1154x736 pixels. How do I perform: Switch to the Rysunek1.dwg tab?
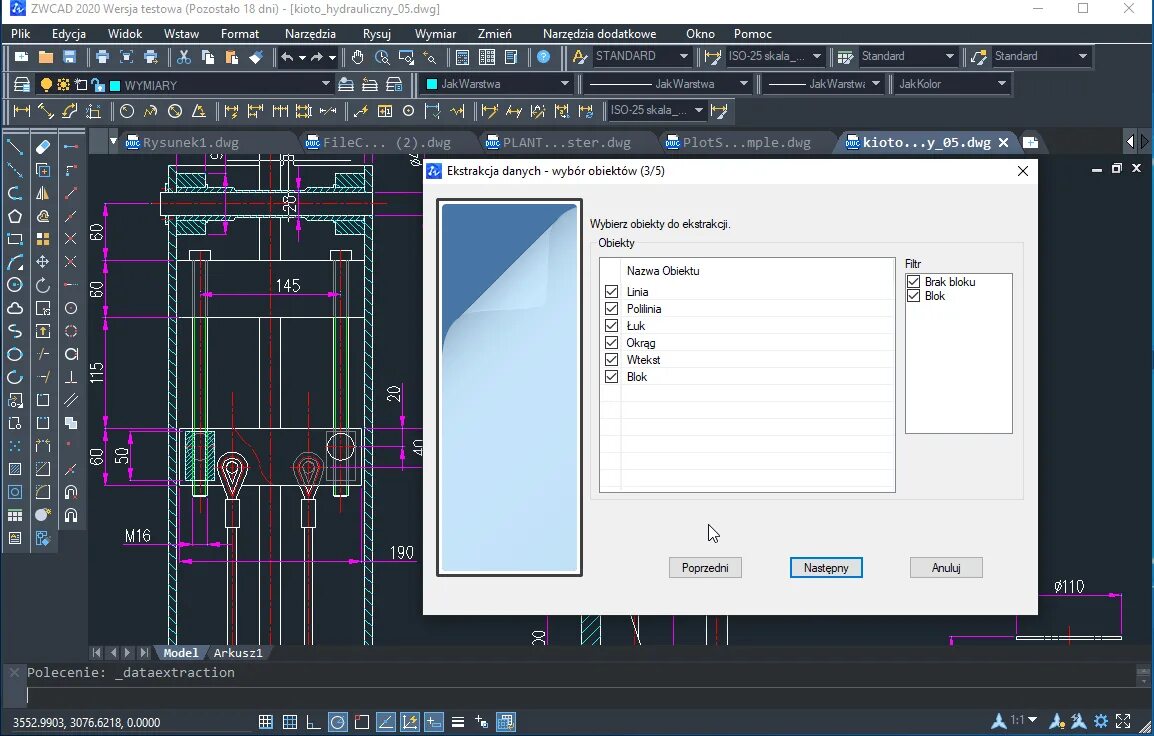pyautogui.click(x=190, y=142)
